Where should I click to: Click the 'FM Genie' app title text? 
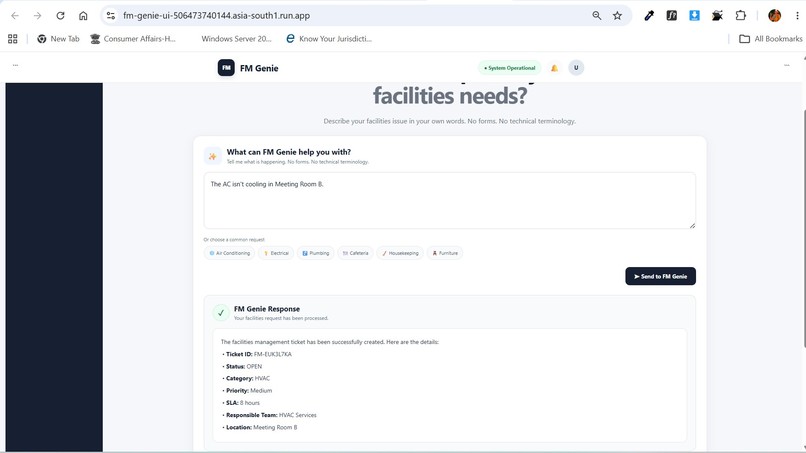259,68
